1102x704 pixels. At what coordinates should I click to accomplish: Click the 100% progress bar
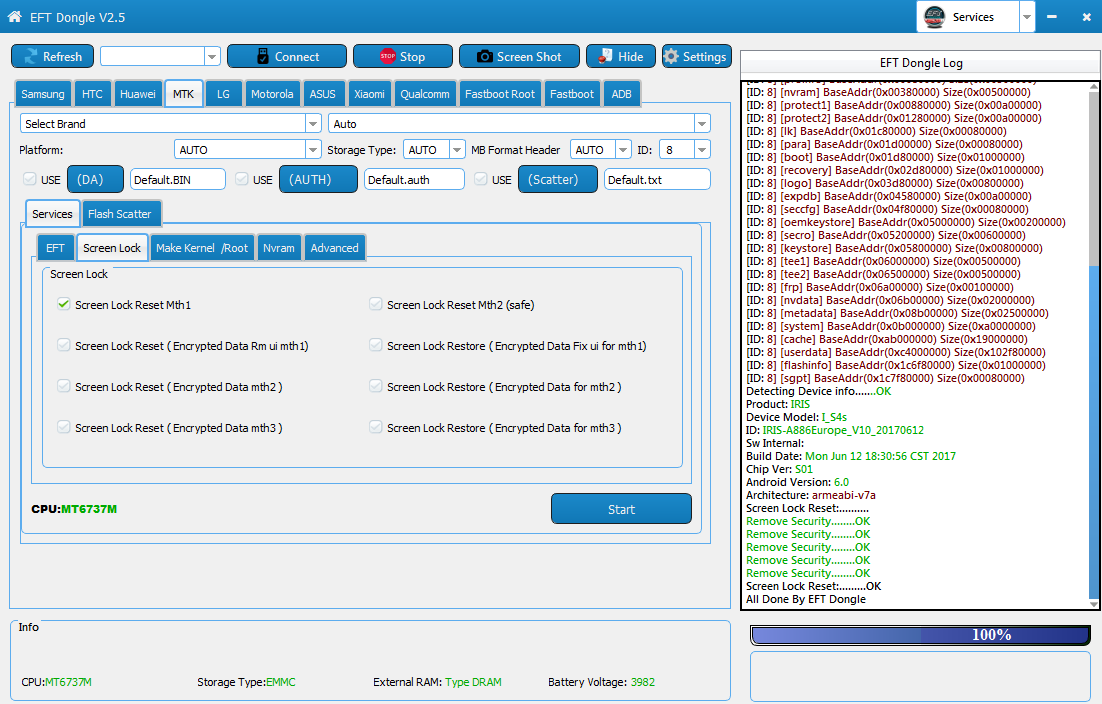[919, 635]
